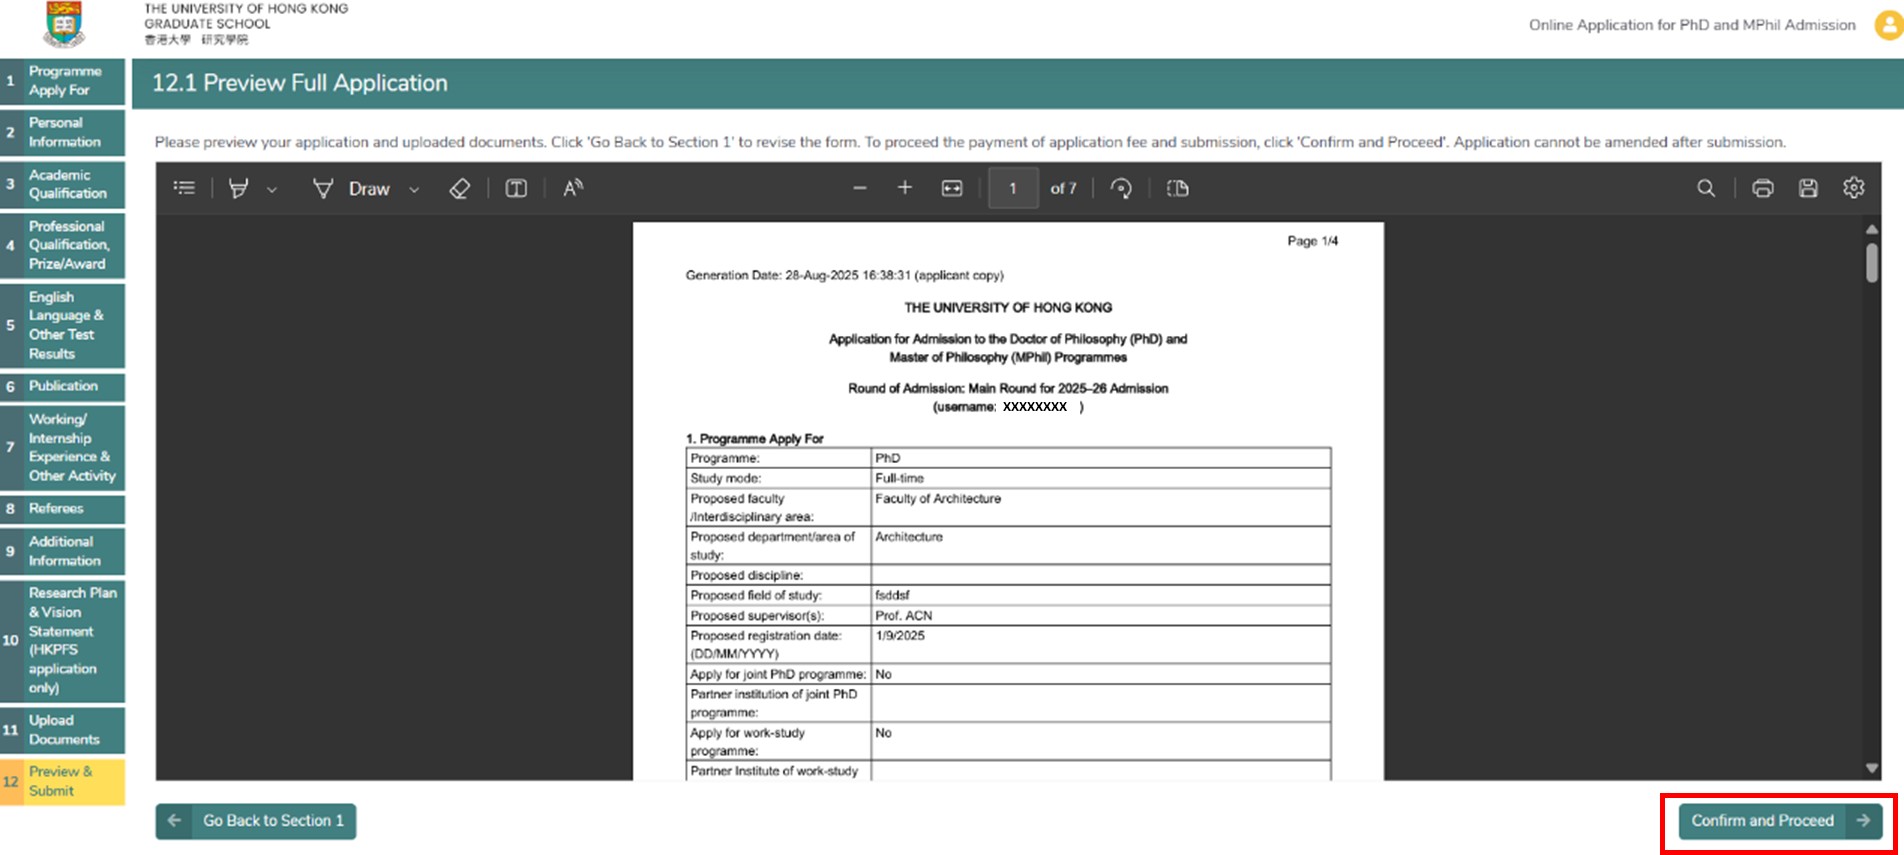Click the PDF viewer vertical scrollbar thumb

[1871, 263]
